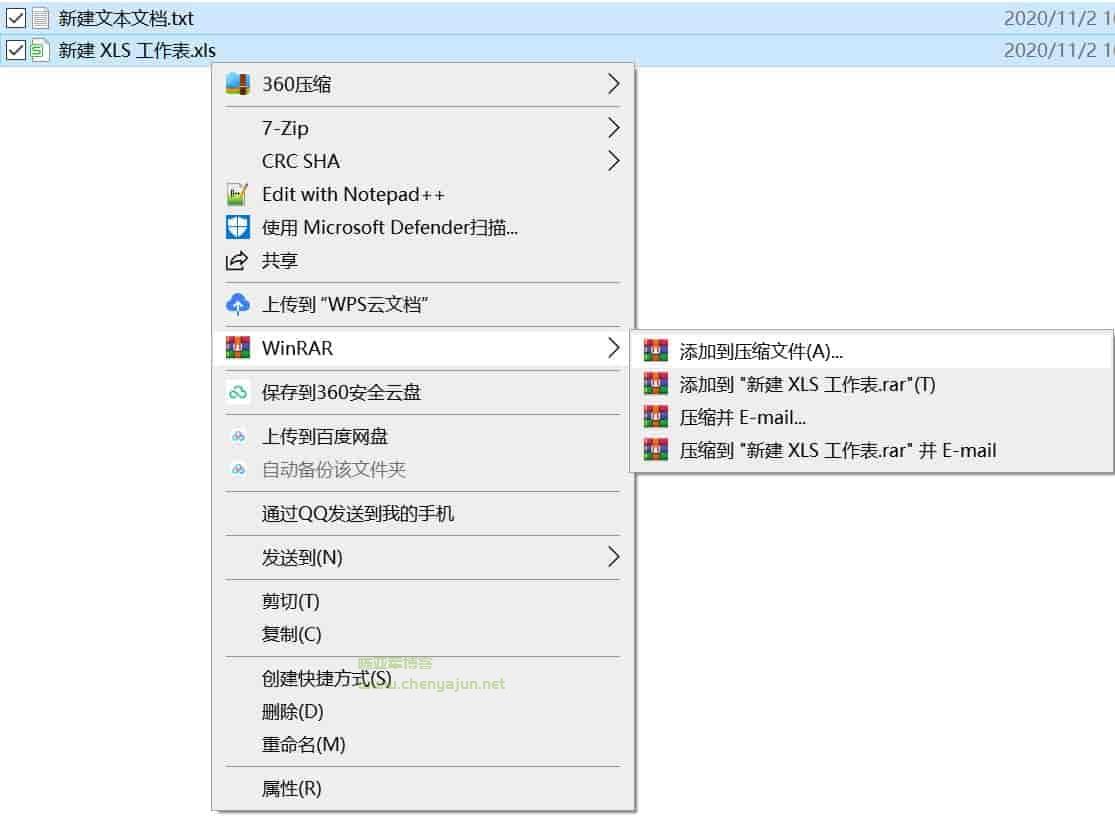This screenshot has width=1115, height=820.
Task: Click the WinRAR books icon in main menu
Action: 238,348
